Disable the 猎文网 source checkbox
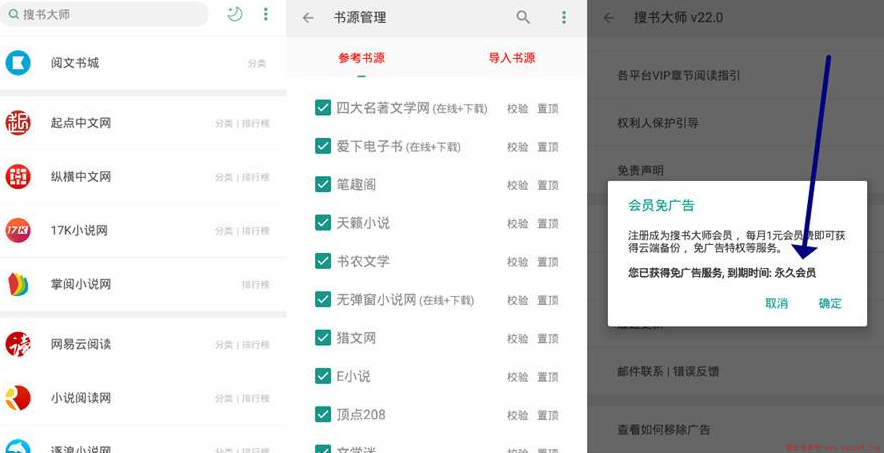This screenshot has width=884, height=453. 323,338
